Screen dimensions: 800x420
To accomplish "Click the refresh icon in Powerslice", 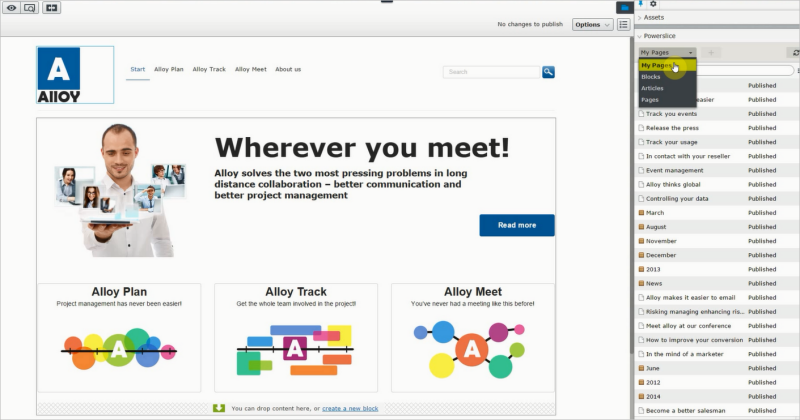I will [x=796, y=52].
